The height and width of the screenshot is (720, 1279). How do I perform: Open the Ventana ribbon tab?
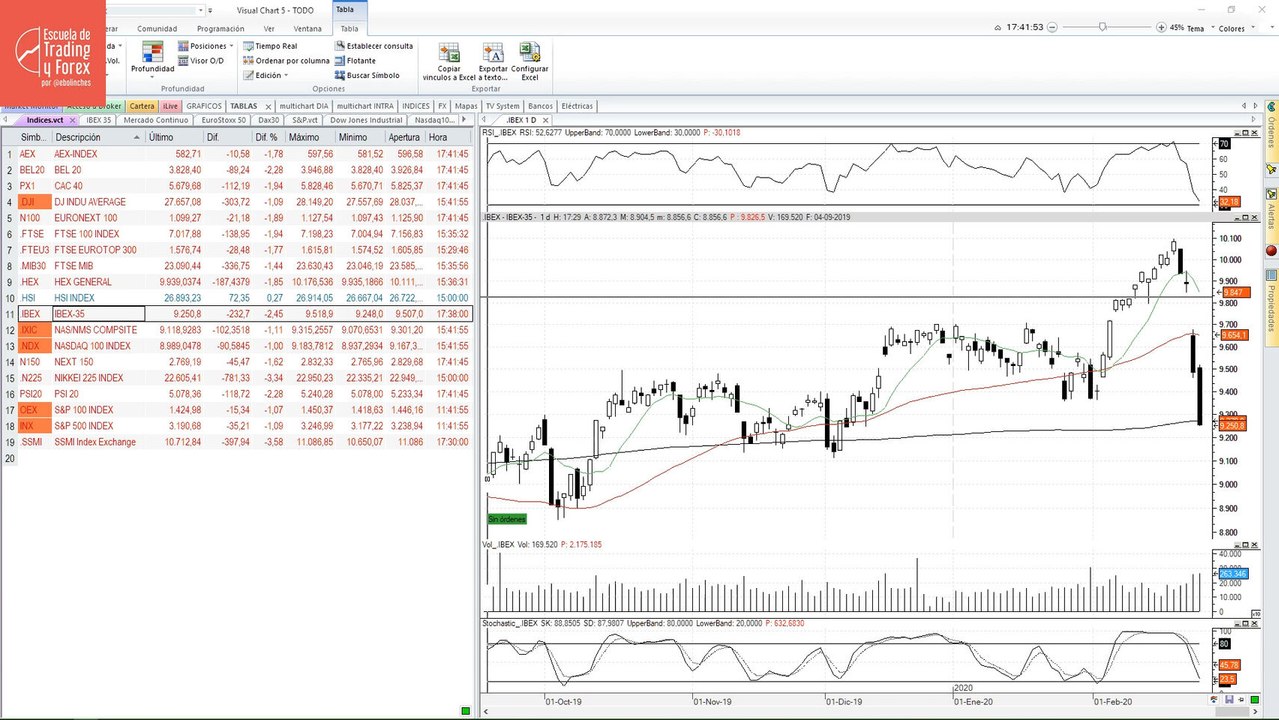click(x=307, y=28)
